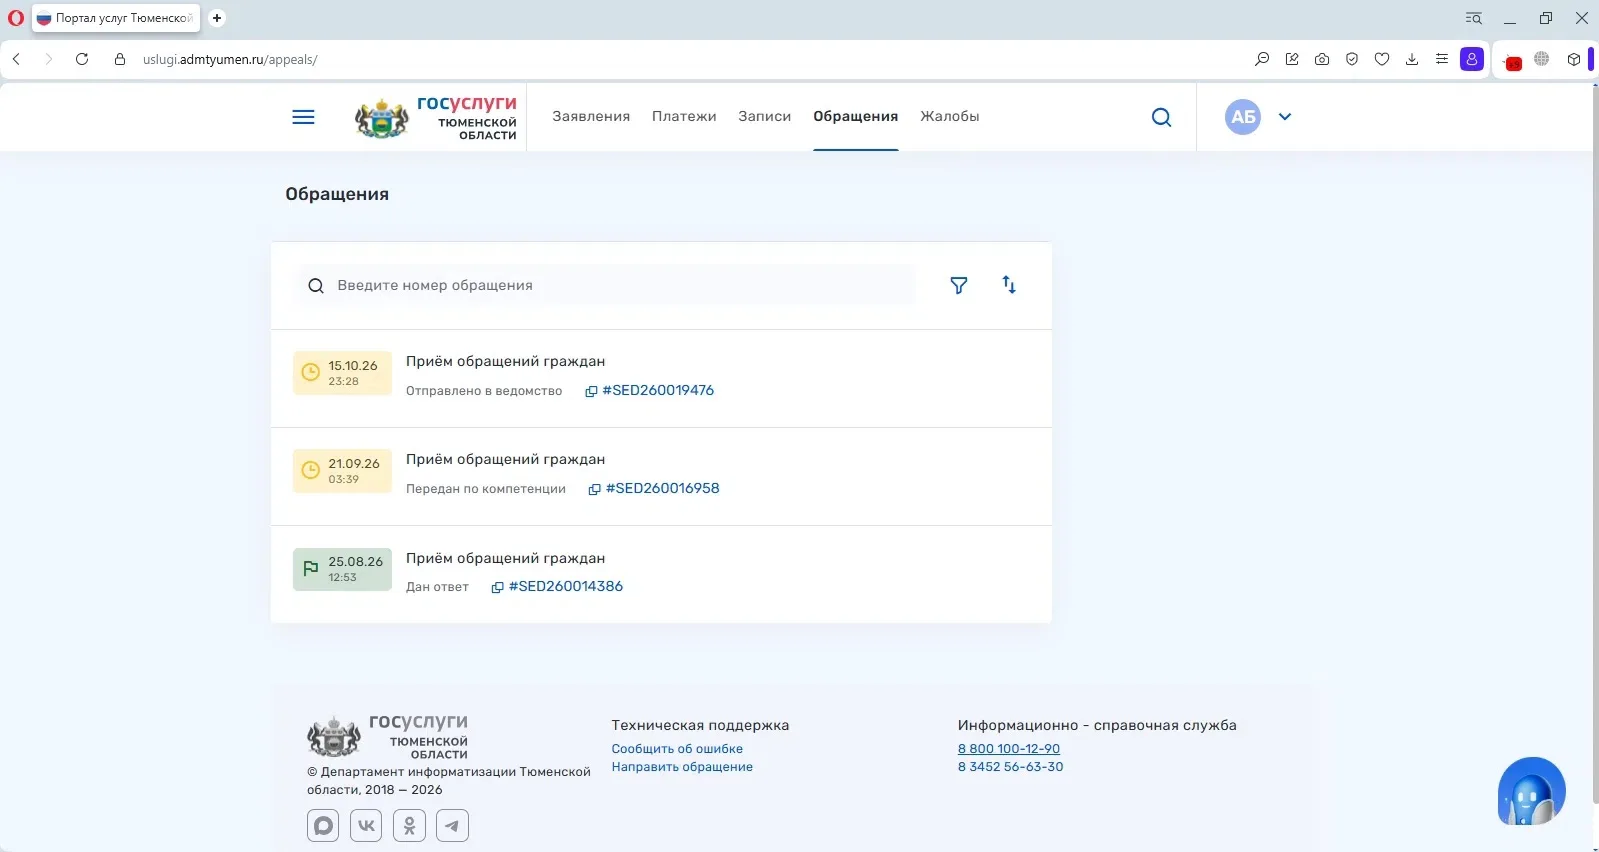Open the Odnoklassniki social link in footer

pos(410,826)
